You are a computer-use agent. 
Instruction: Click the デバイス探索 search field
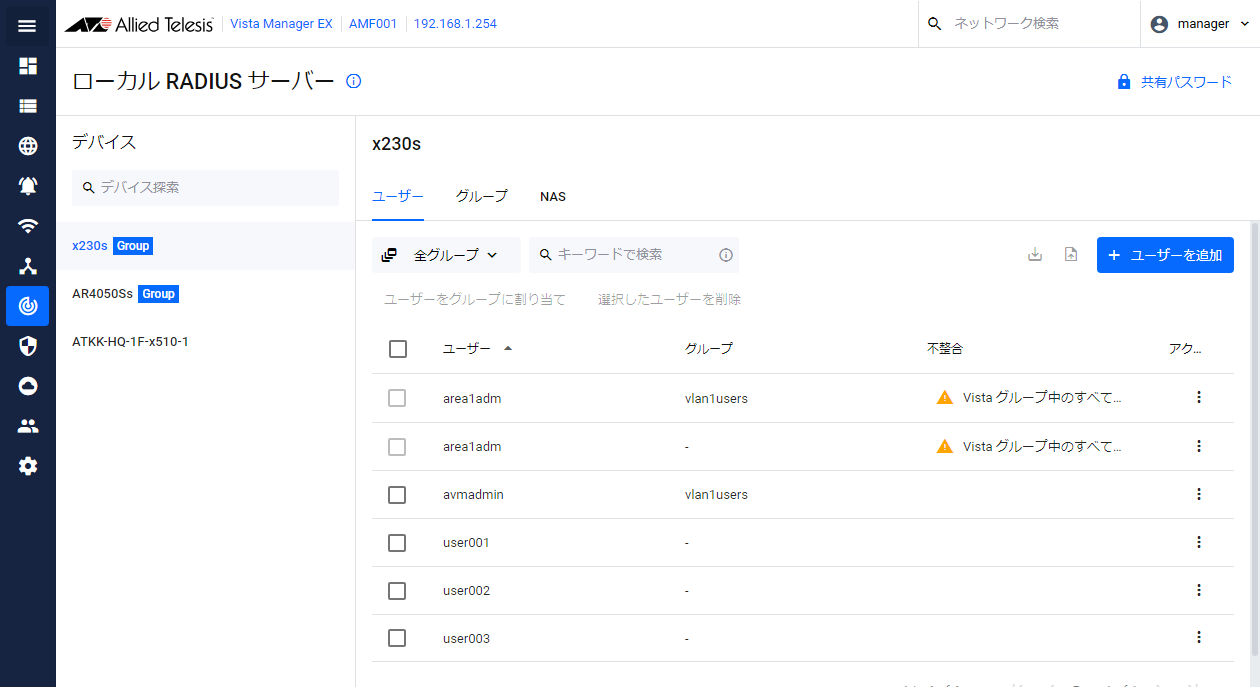(206, 188)
